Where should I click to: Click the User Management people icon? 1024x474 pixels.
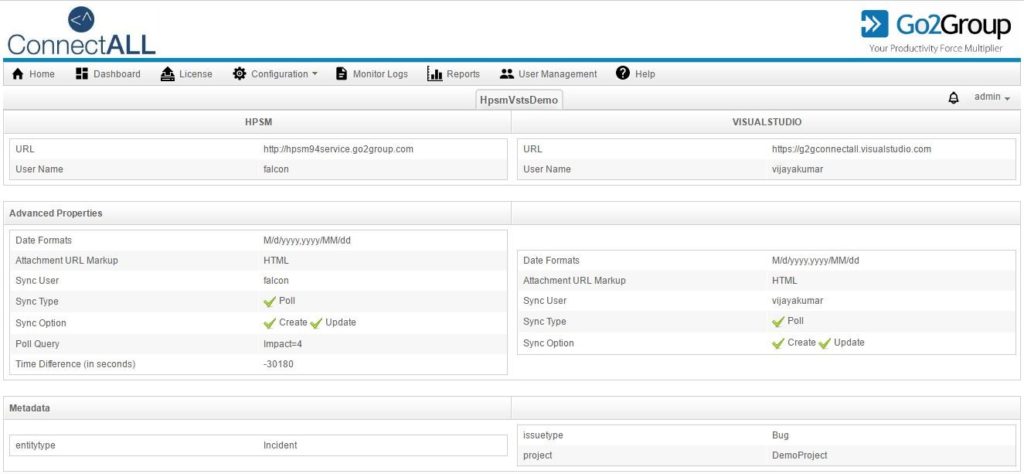point(507,74)
